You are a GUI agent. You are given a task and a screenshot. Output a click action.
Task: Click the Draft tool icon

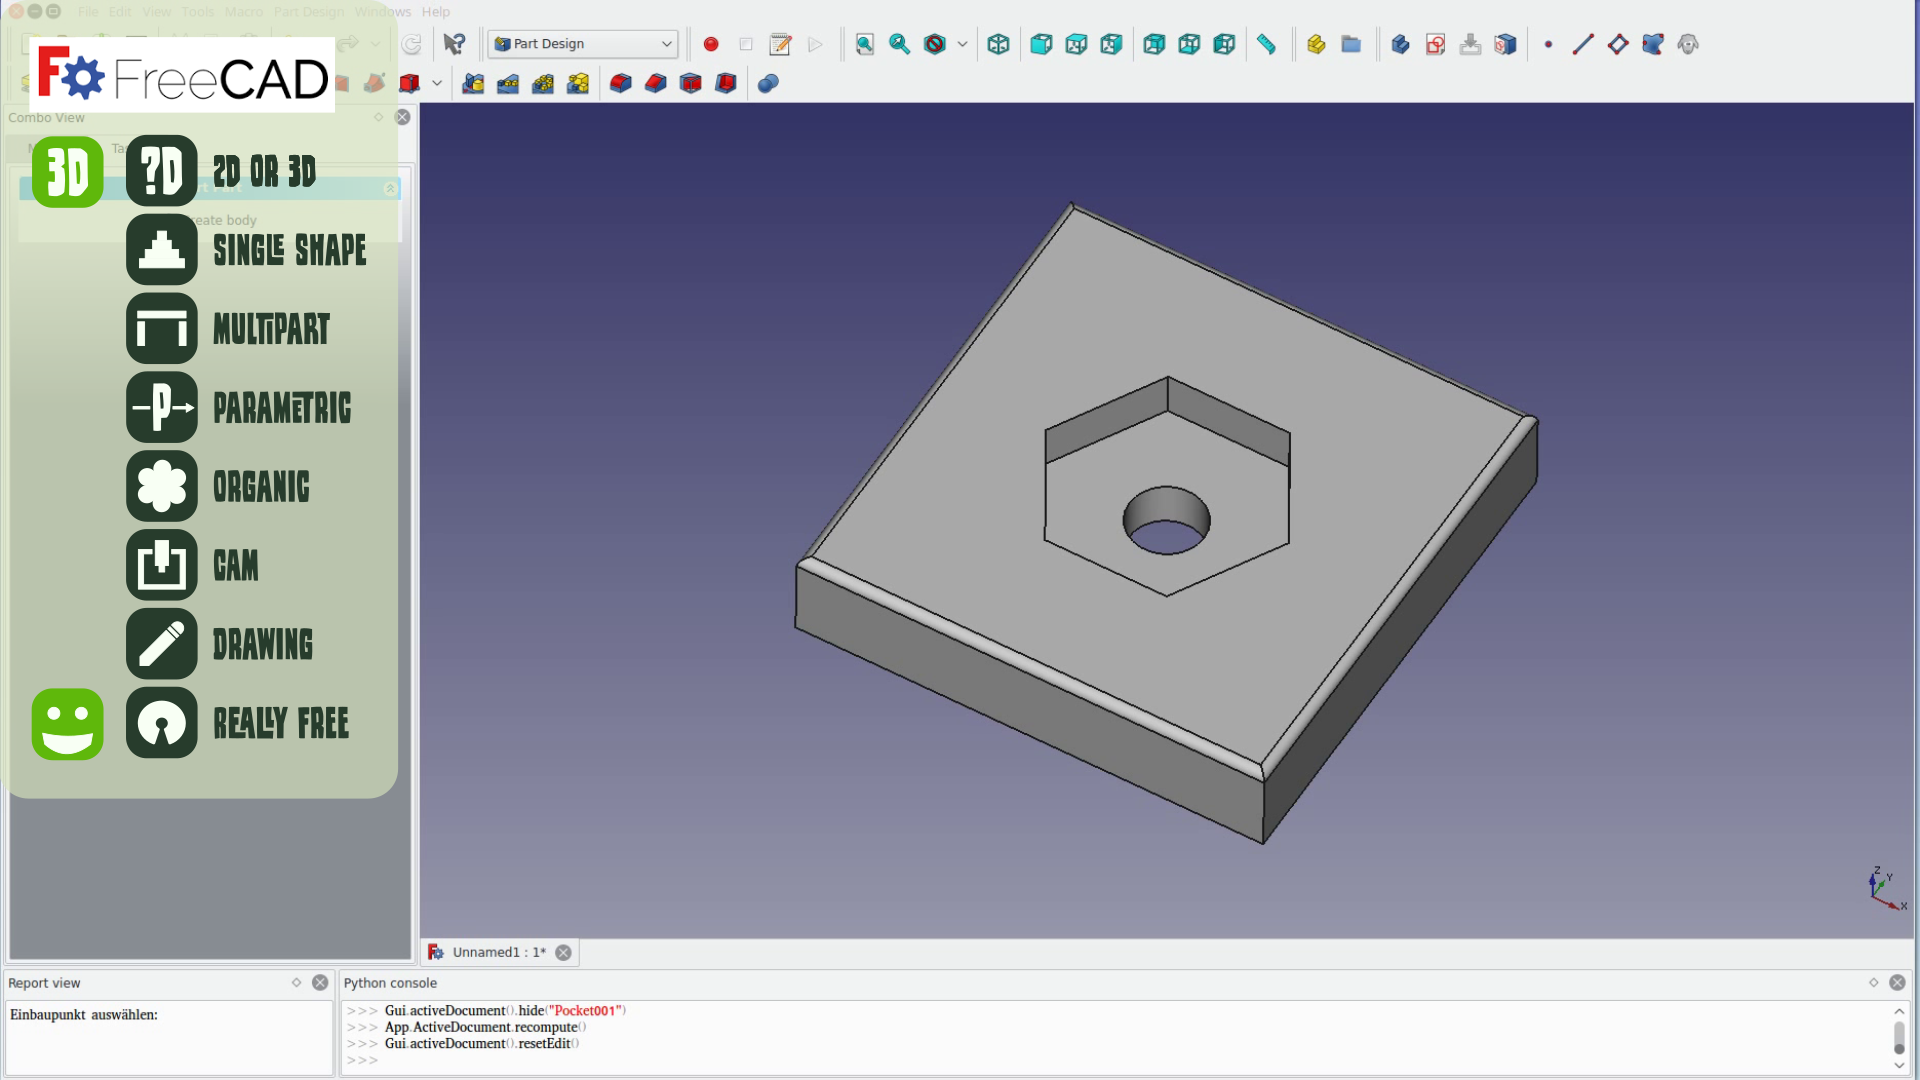[x=691, y=83]
